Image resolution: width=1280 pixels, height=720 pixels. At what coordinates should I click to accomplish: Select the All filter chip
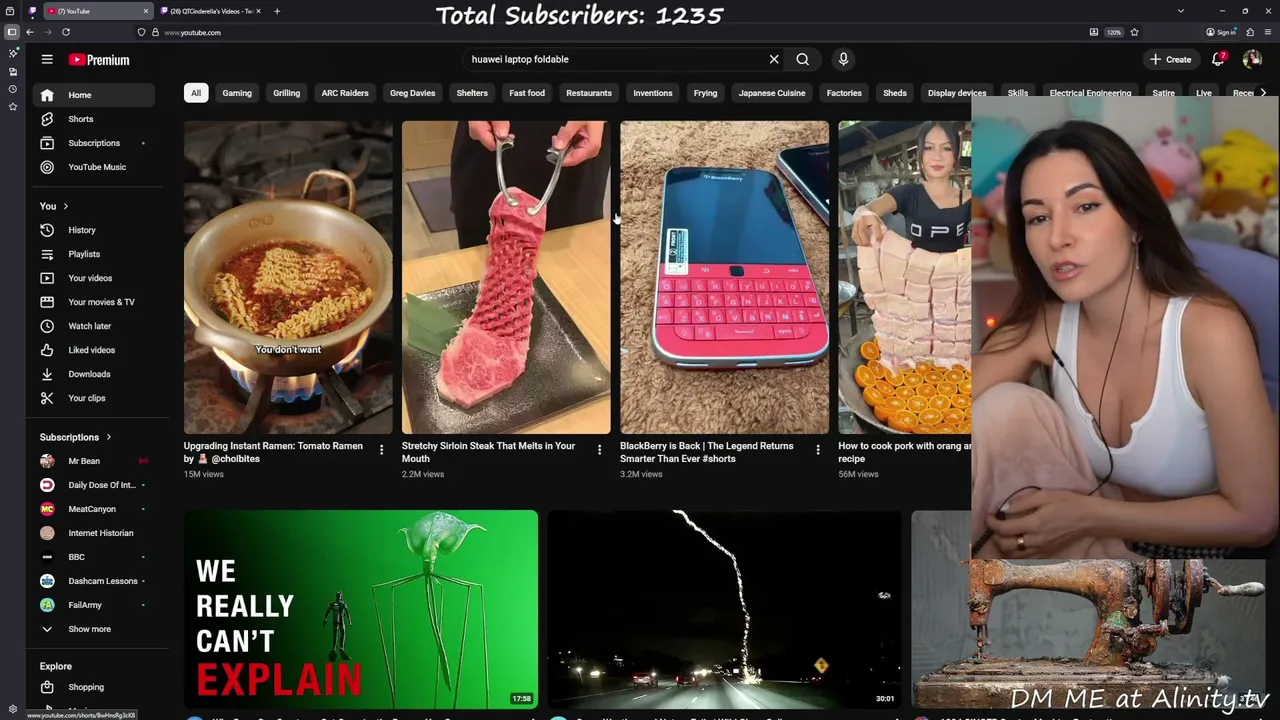pyautogui.click(x=196, y=93)
